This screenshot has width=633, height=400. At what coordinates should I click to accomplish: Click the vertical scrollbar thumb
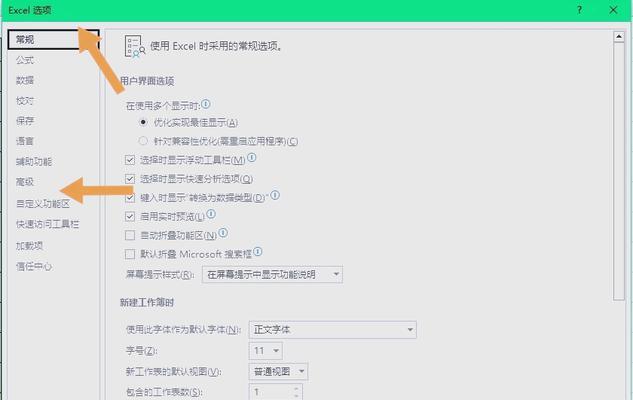618,171
